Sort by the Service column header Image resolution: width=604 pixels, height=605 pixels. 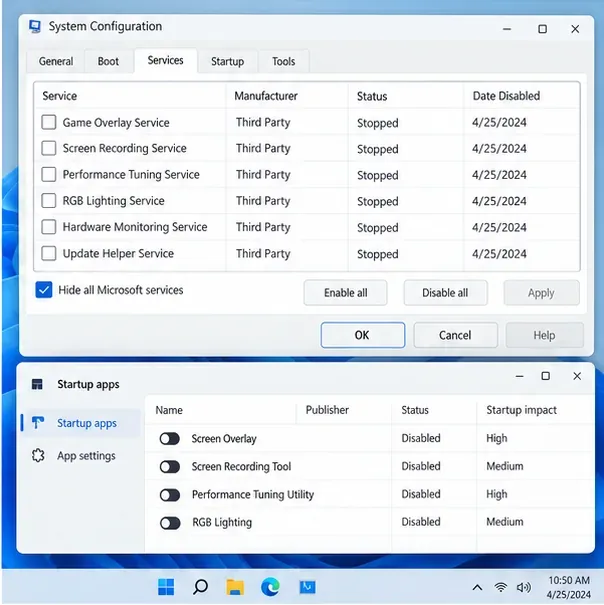point(60,96)
